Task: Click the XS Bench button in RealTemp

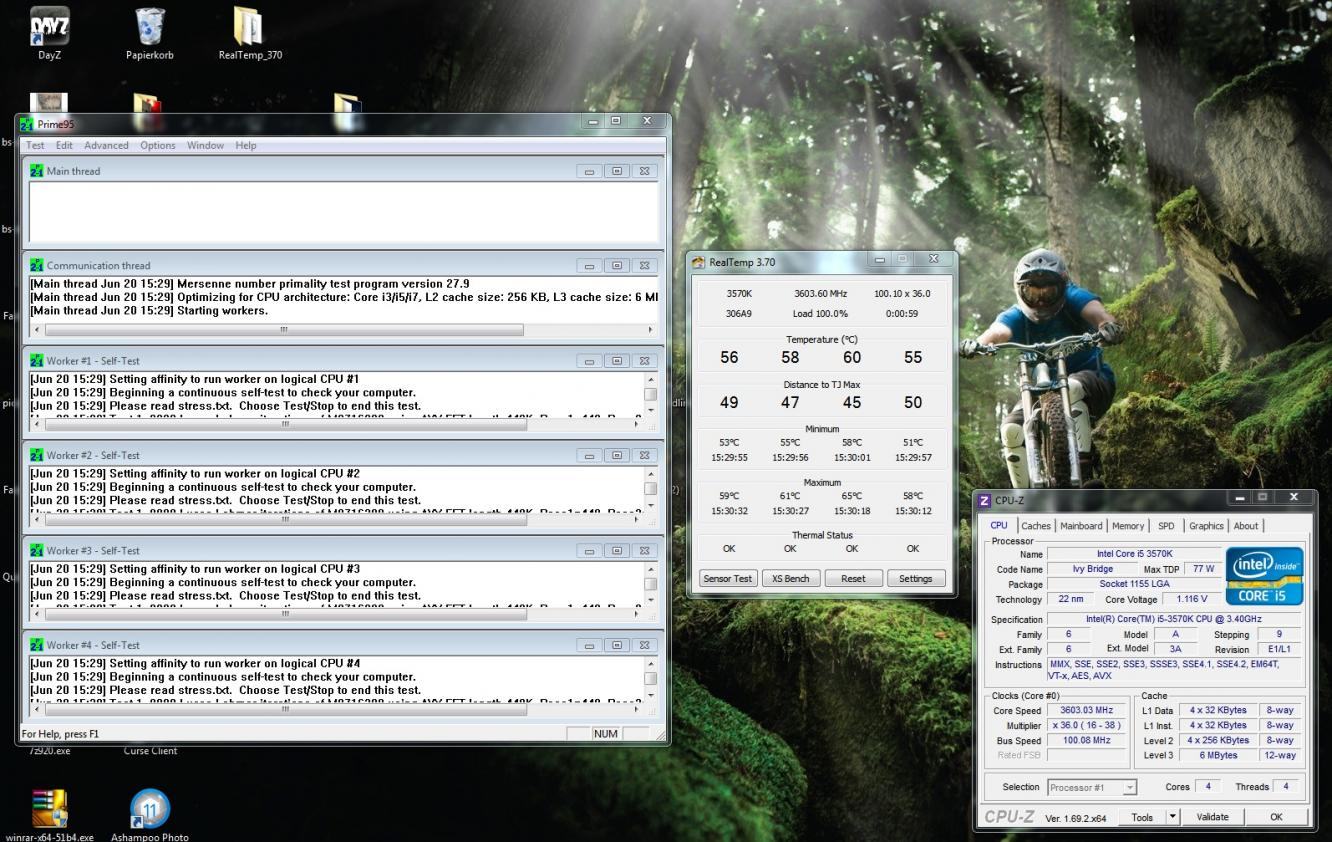Action: point(791,578)
